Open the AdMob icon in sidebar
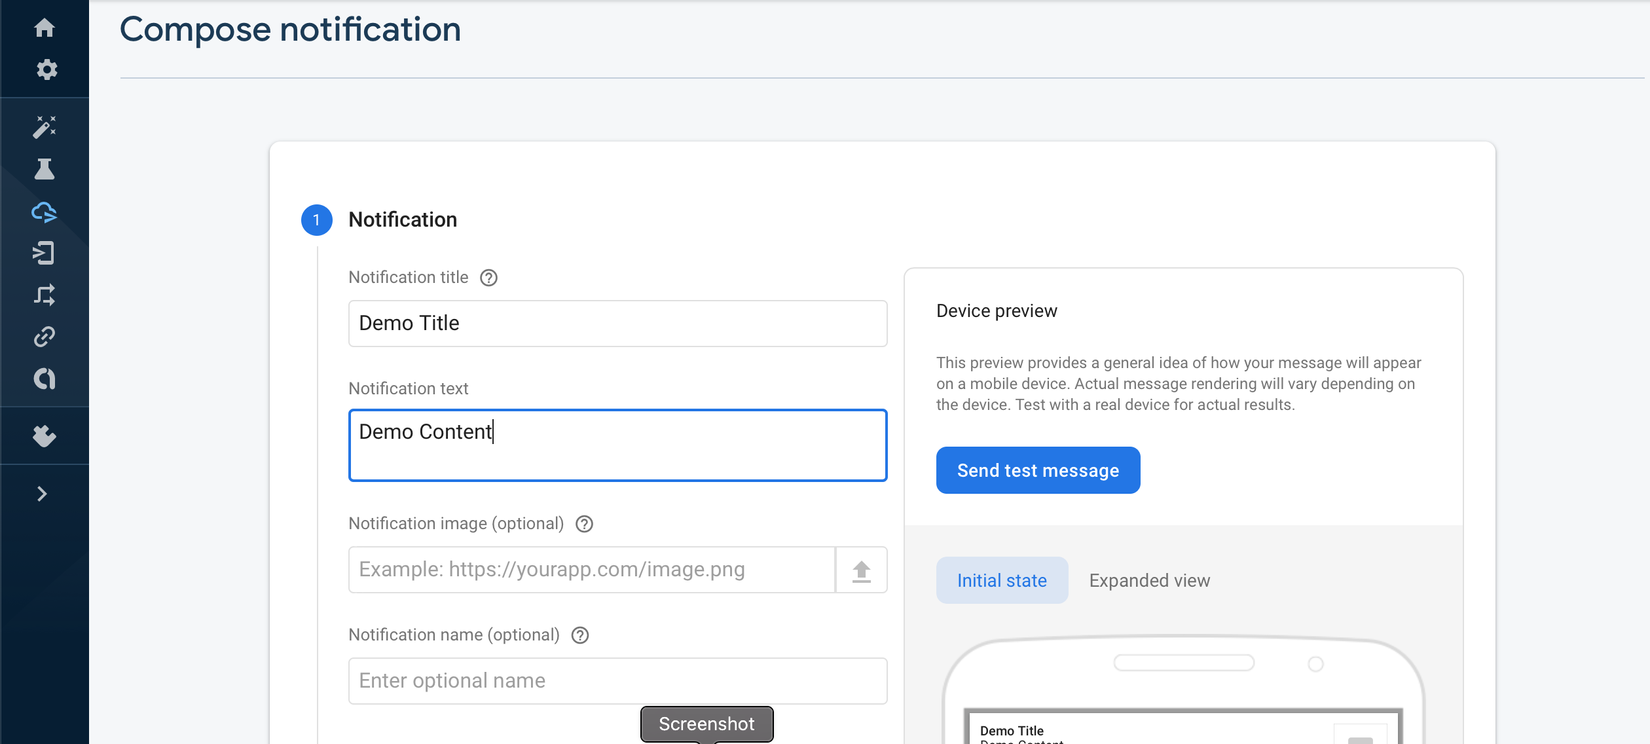This screenshot has height=744, width=1650. 44,379
